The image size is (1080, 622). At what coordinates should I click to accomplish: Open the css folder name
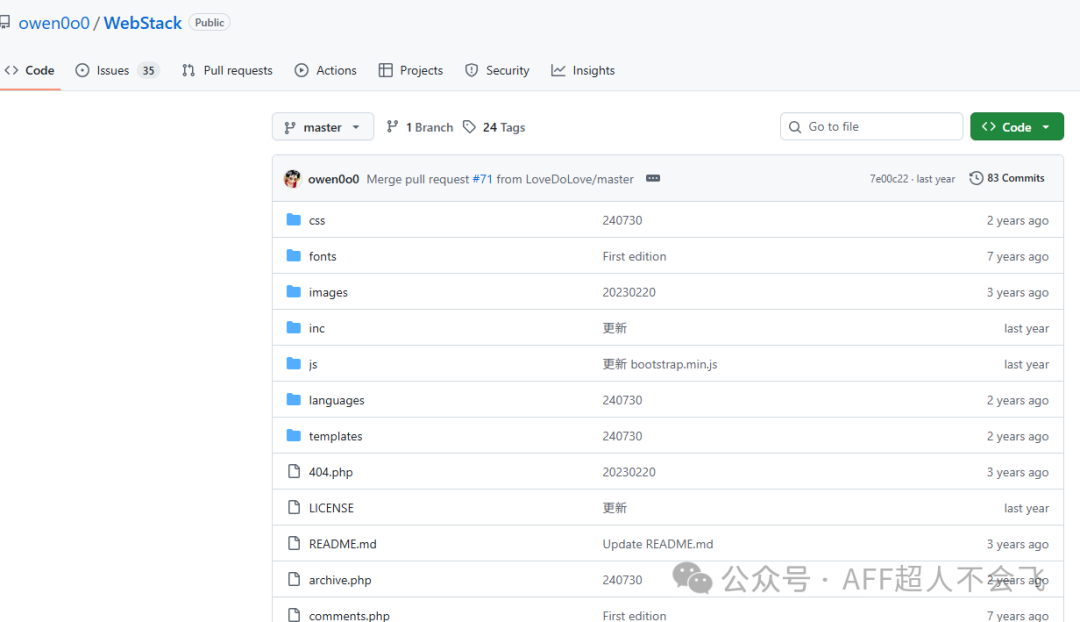317,220
